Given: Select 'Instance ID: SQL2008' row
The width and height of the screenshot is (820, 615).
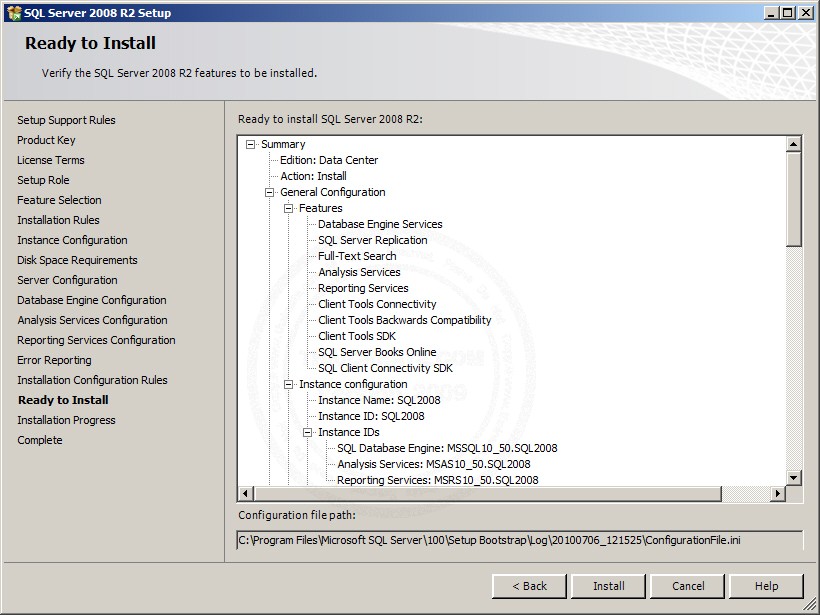Looking at the screenshot, I should pos(371,416).
